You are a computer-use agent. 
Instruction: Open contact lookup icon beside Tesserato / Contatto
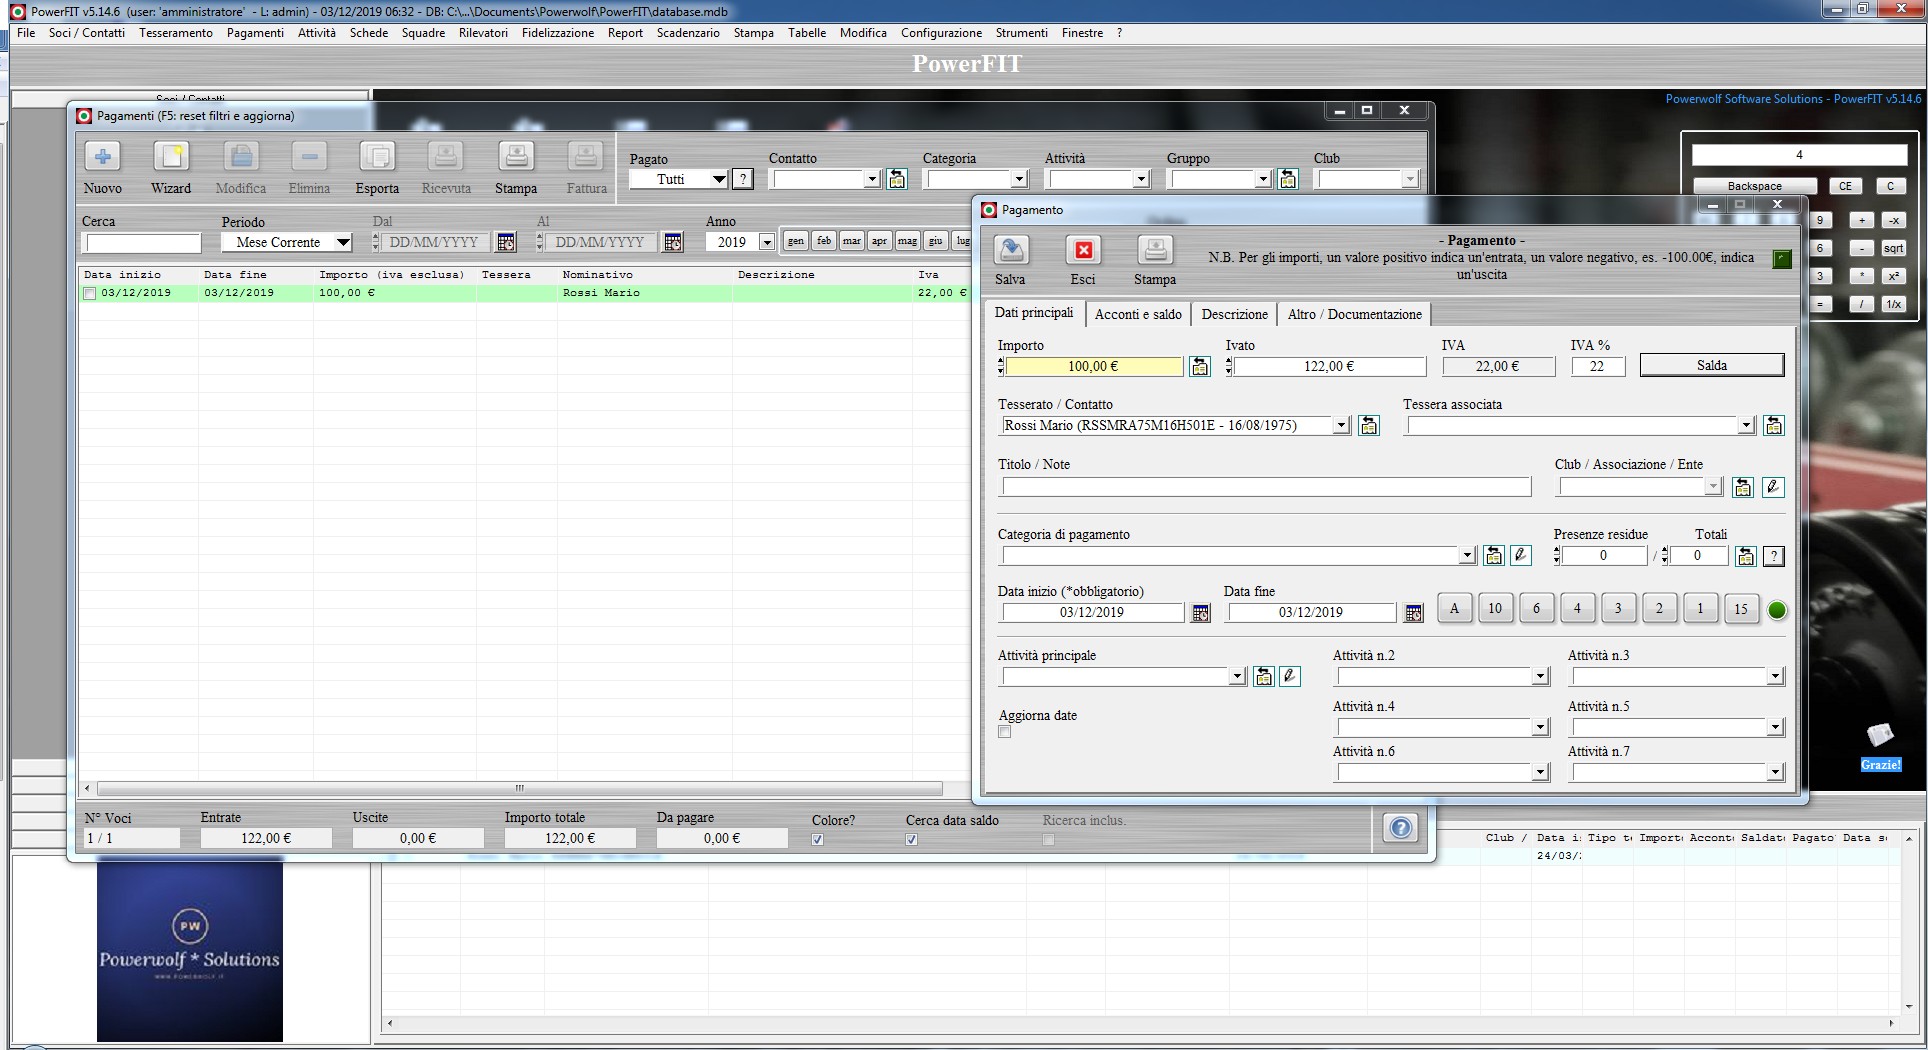[x=1369, y=426]
